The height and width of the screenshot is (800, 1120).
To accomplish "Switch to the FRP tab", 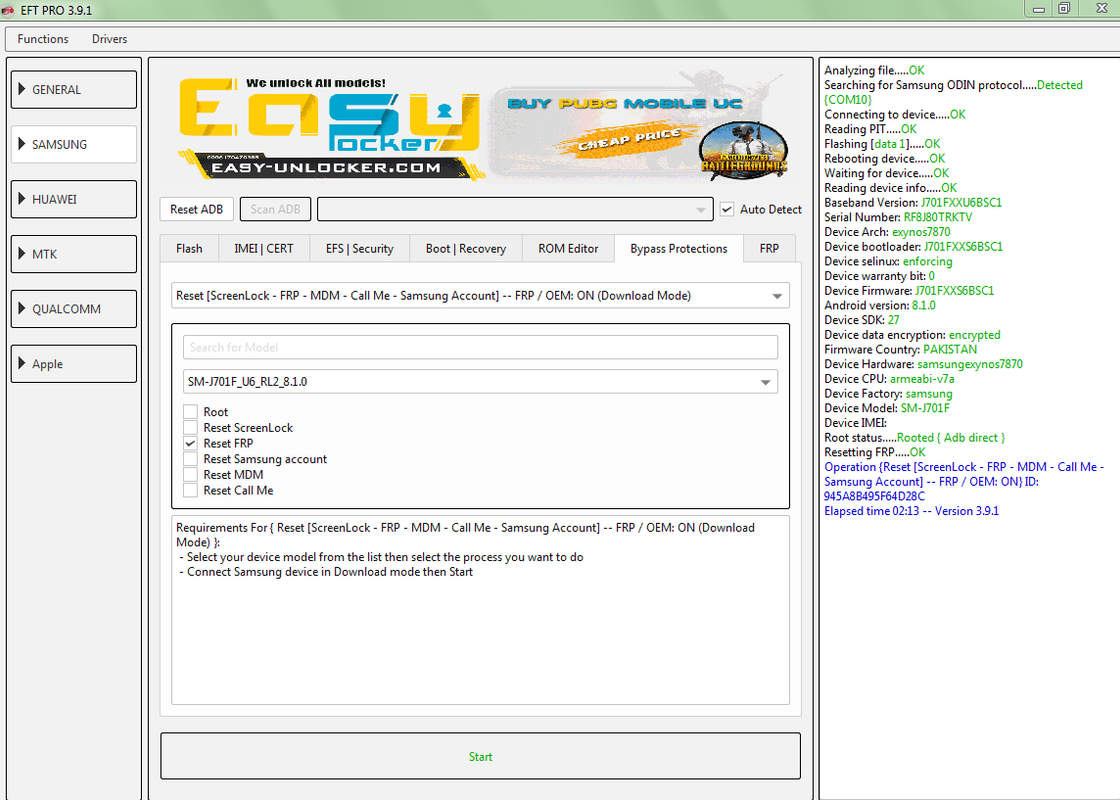I will (769, 249).
